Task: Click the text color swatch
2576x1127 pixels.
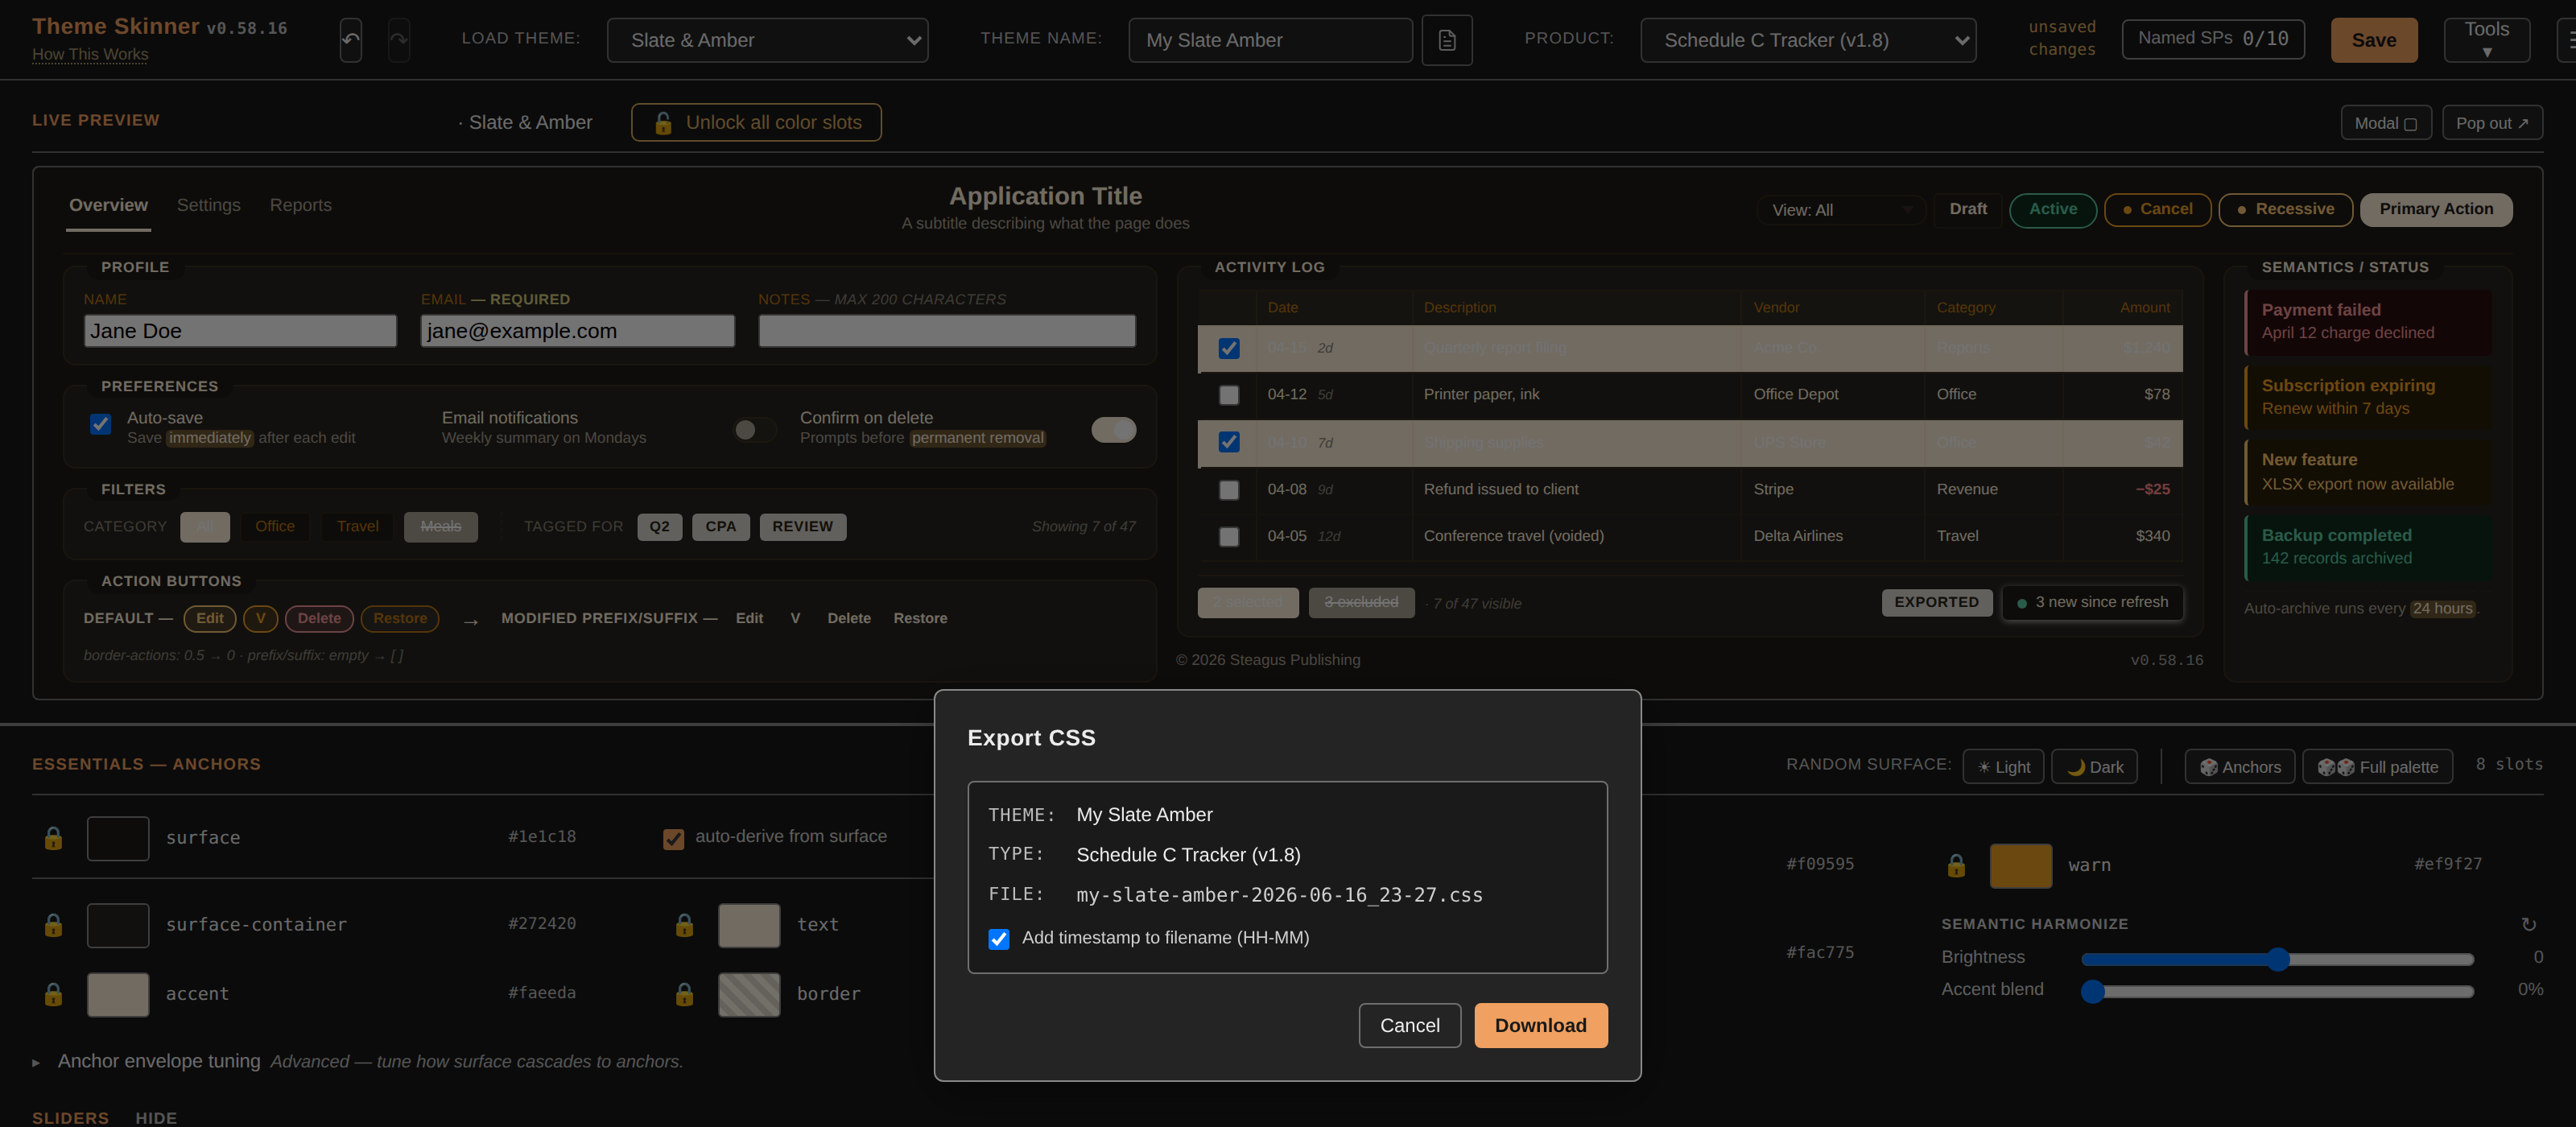Action: point(749,925)
